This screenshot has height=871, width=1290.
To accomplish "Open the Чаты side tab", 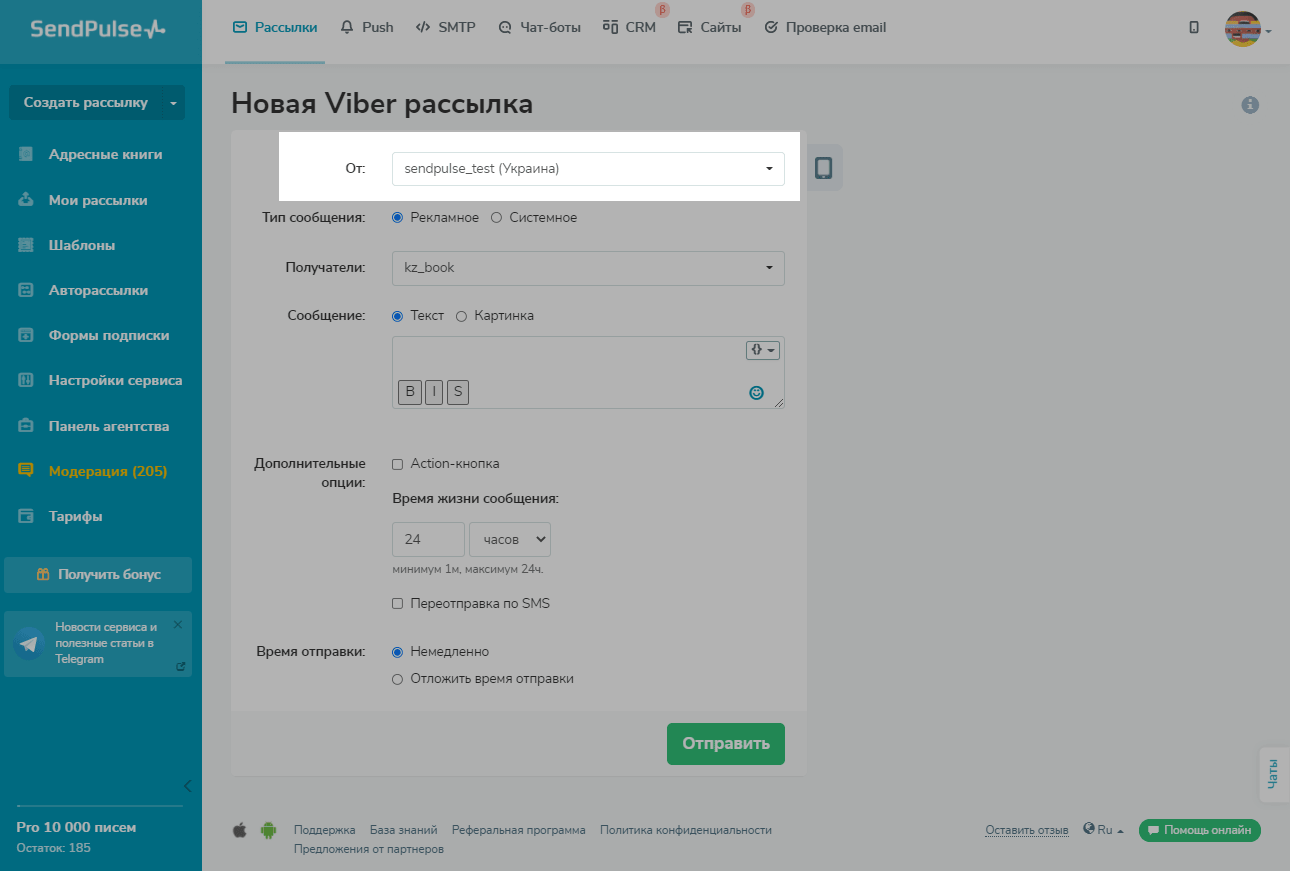I will tap(1273, 775).
